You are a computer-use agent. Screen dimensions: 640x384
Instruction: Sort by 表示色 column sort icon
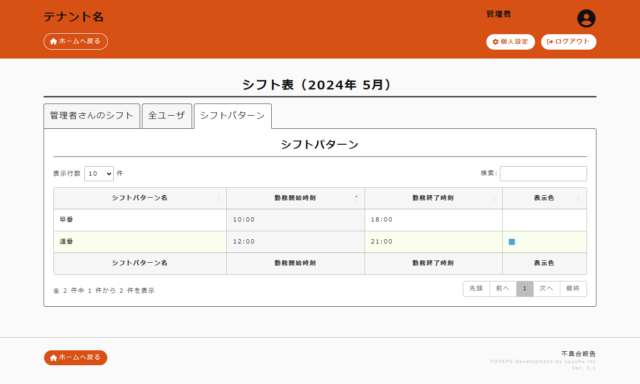coord(578,198)
